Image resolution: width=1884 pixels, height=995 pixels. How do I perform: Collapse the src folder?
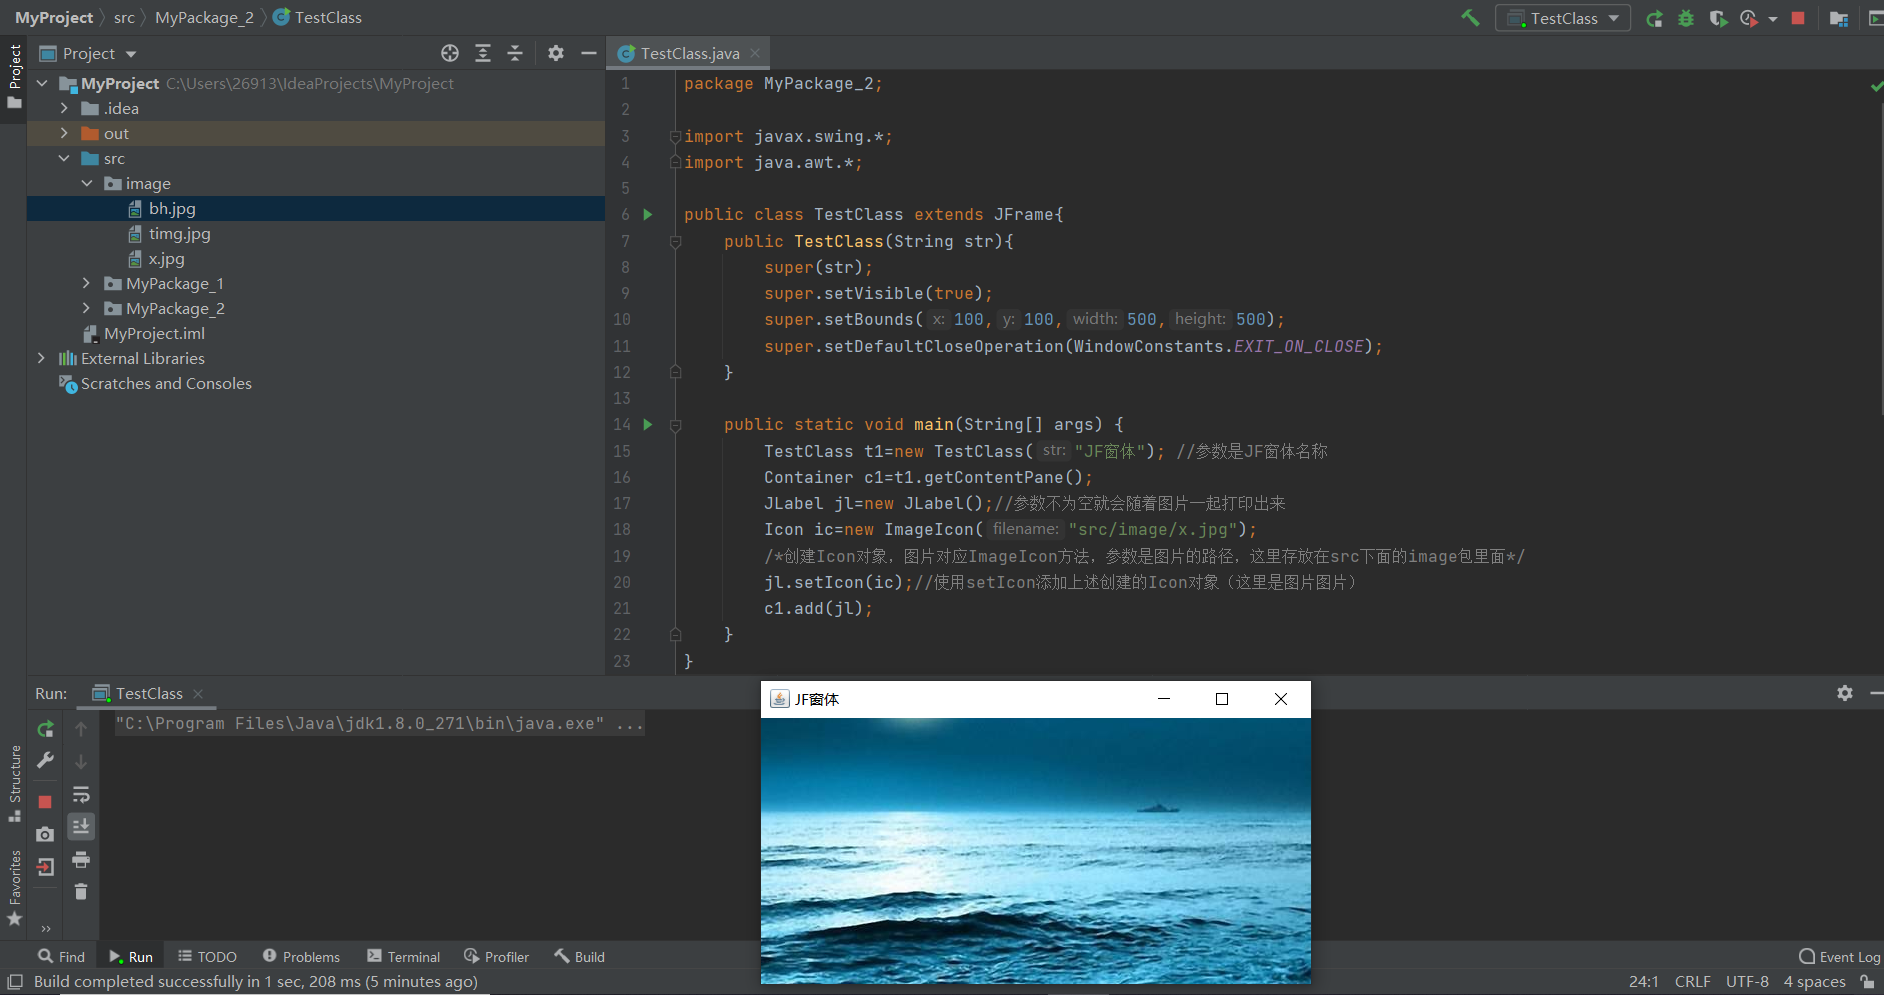(64, 158)
